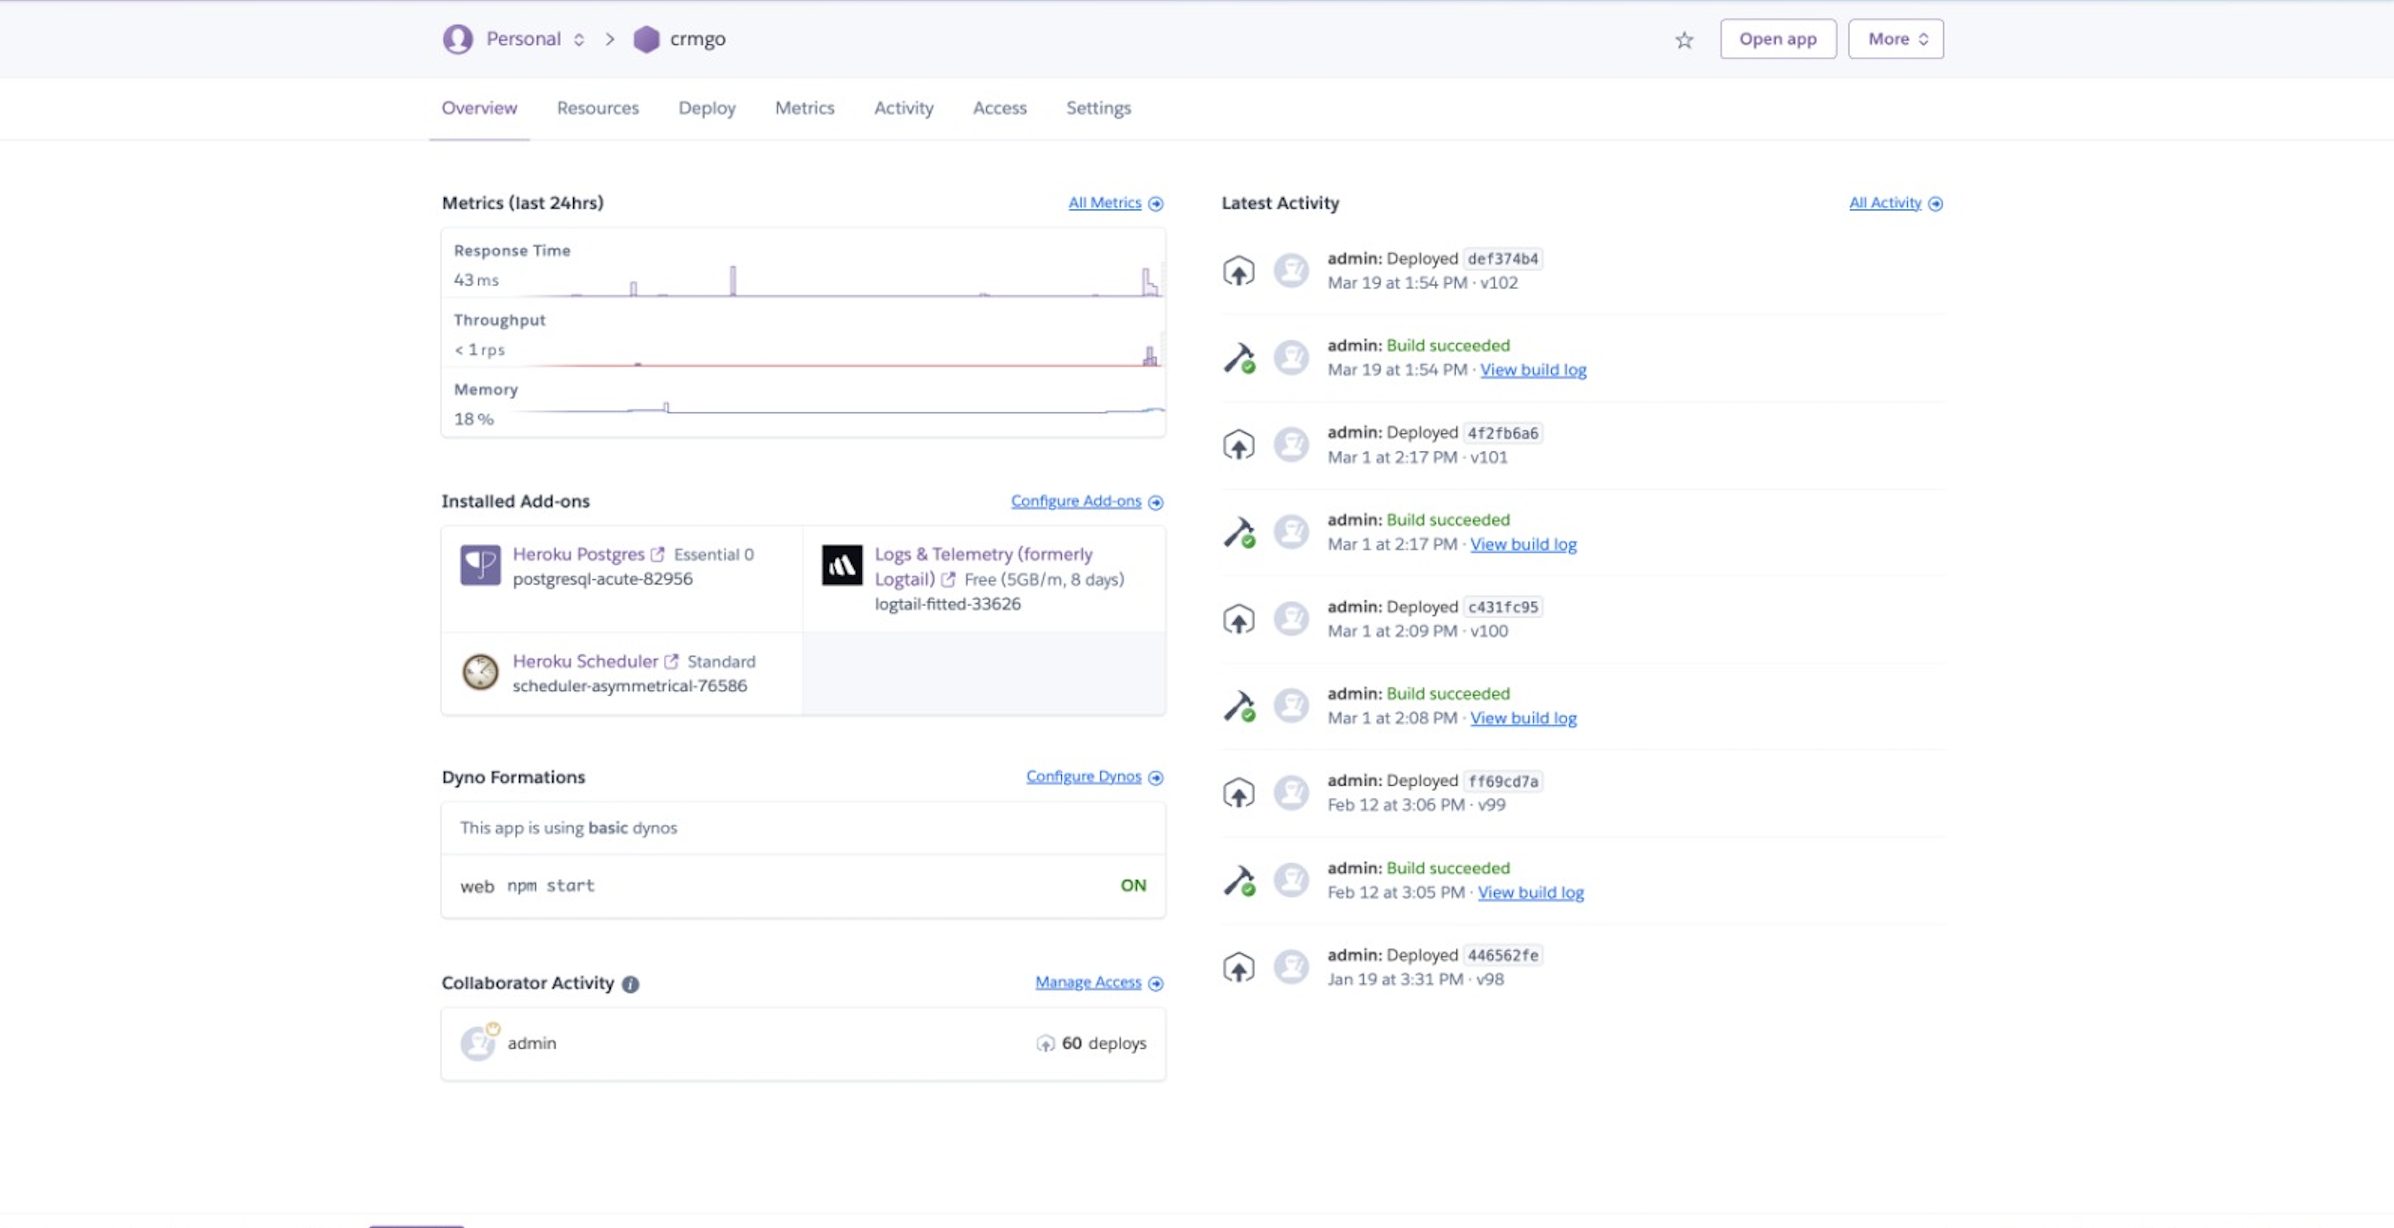Click the crmgo app hexagon icon
This screenshot has width=2394, height=1228.
tap(647, 39)
